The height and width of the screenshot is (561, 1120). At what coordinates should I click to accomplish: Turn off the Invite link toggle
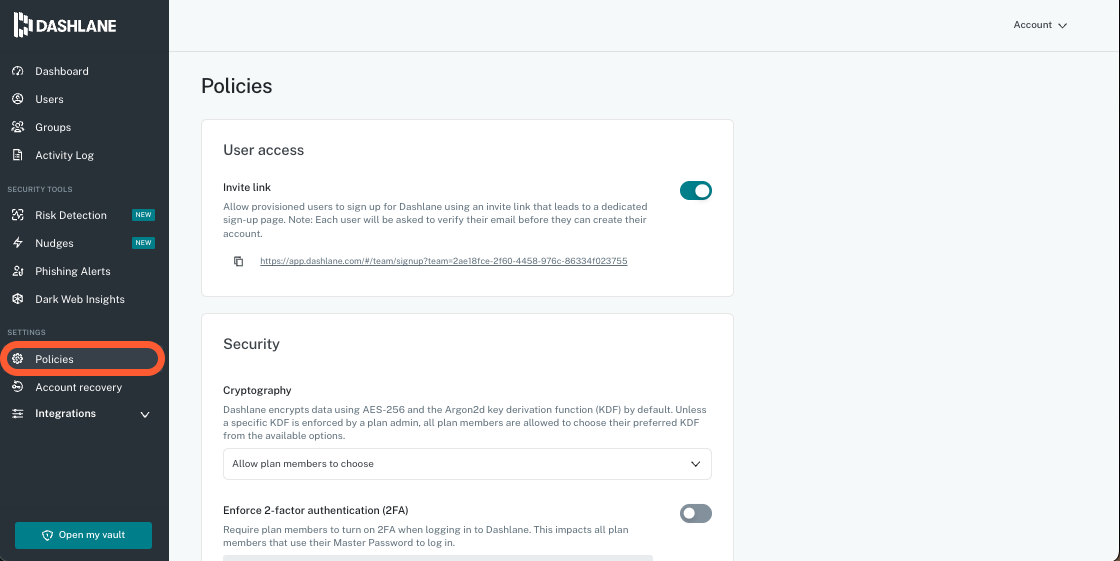pos(695,190)
